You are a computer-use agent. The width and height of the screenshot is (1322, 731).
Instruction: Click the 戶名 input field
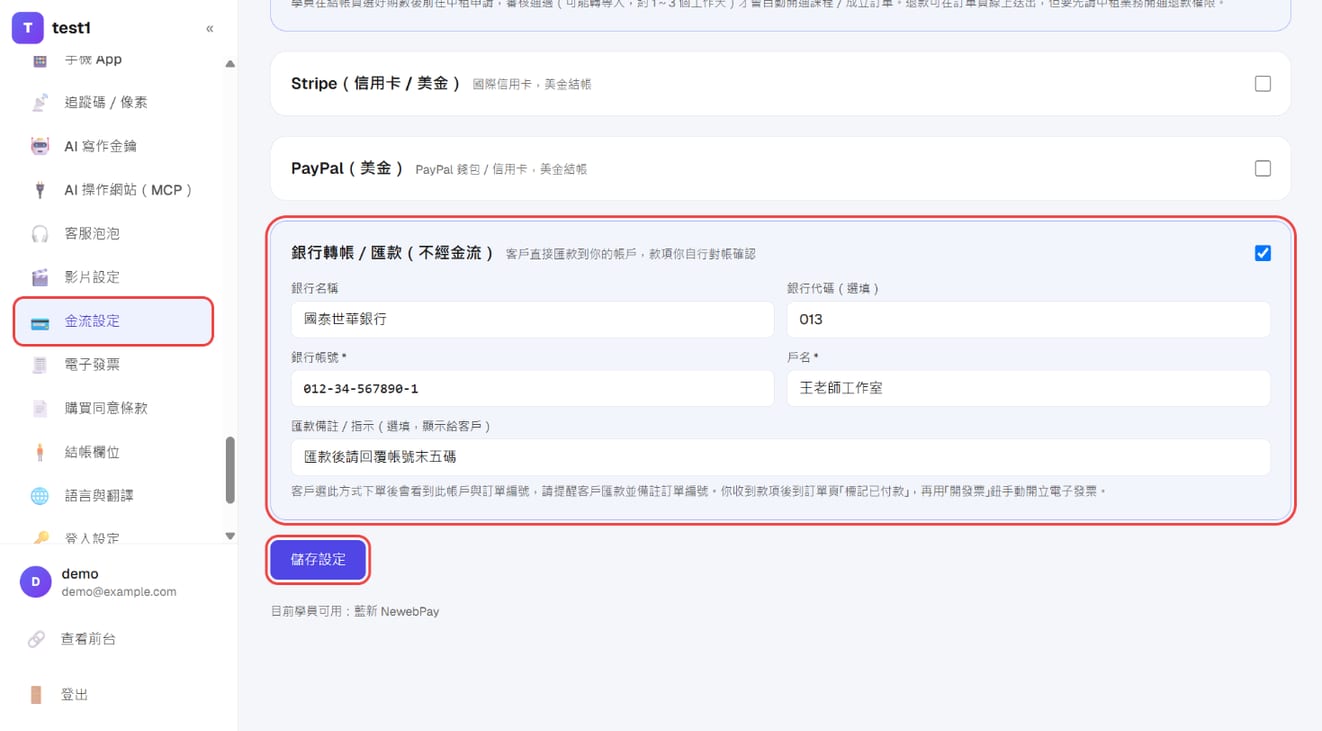tap(1029, 389)
